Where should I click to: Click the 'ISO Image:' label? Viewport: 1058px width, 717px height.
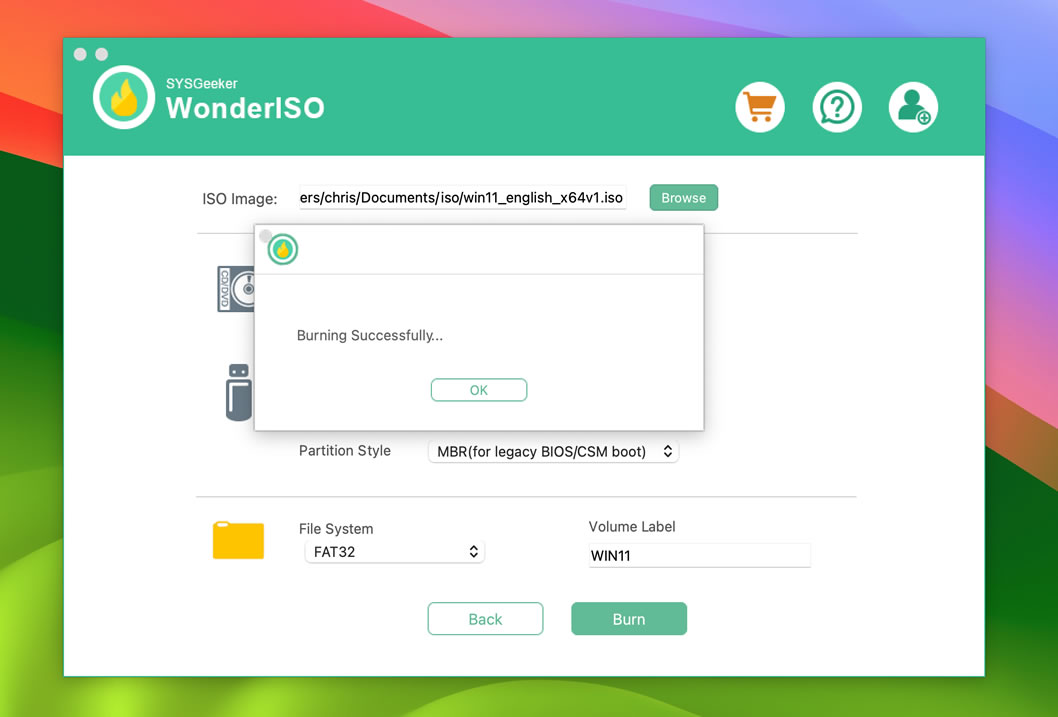[x=240, y=199]
